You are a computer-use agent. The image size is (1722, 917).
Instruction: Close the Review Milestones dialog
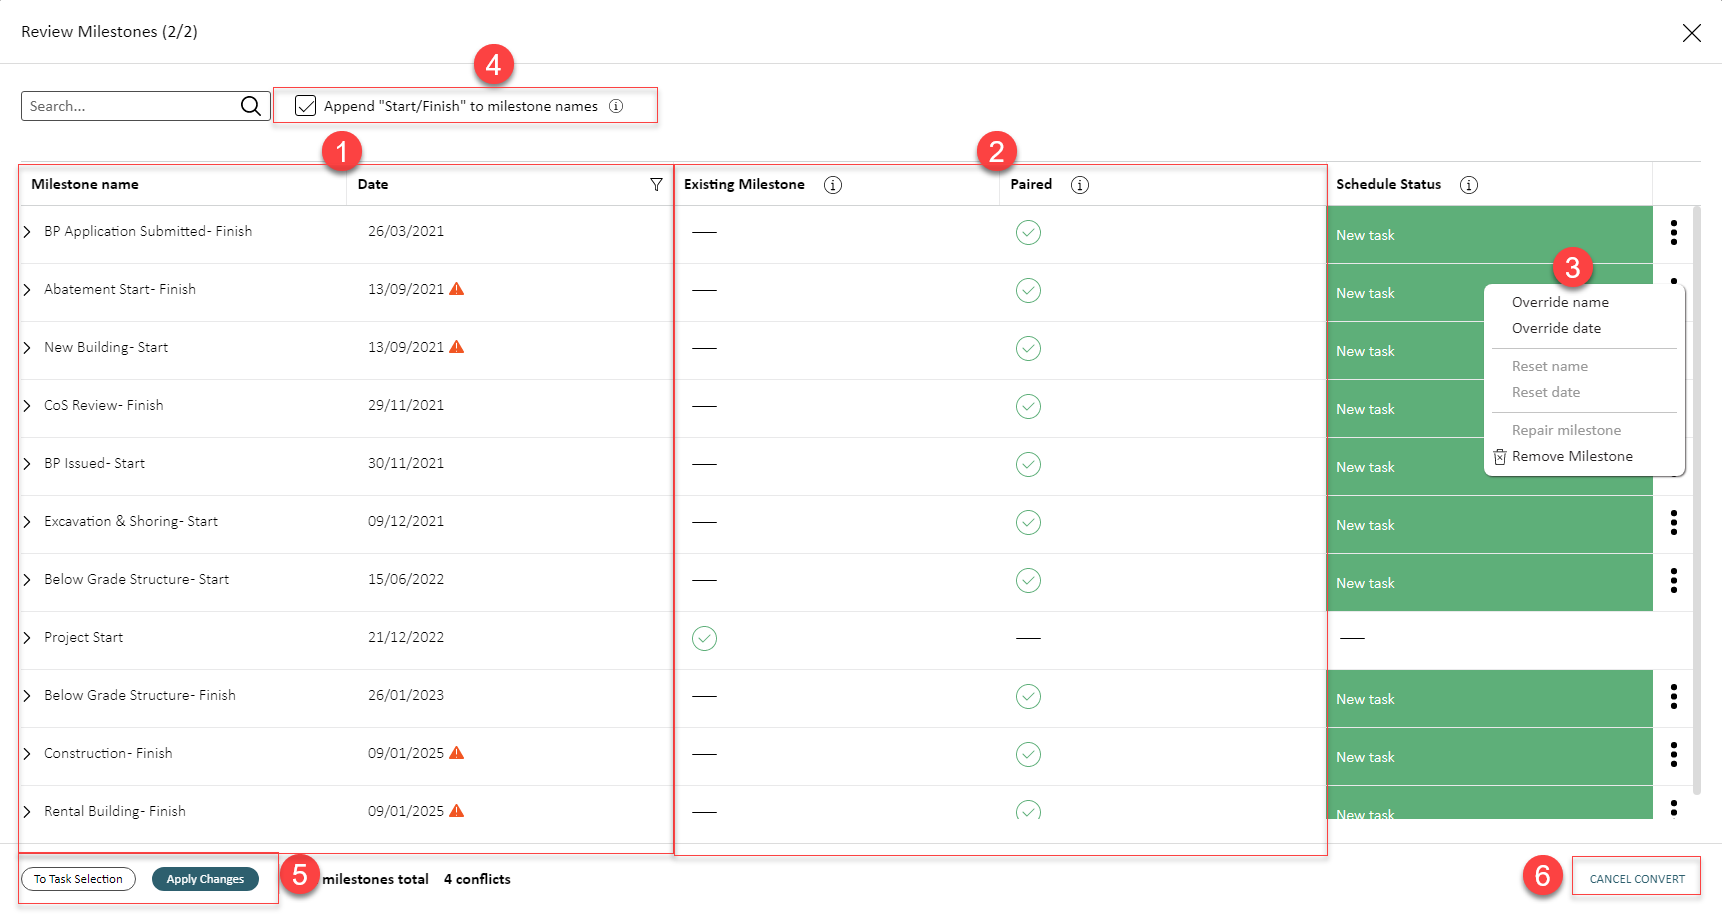point(1691,33)
